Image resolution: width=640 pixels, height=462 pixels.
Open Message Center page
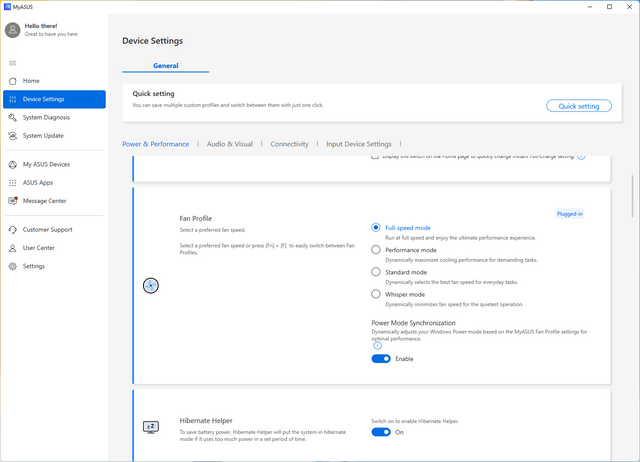click(54, 201)
